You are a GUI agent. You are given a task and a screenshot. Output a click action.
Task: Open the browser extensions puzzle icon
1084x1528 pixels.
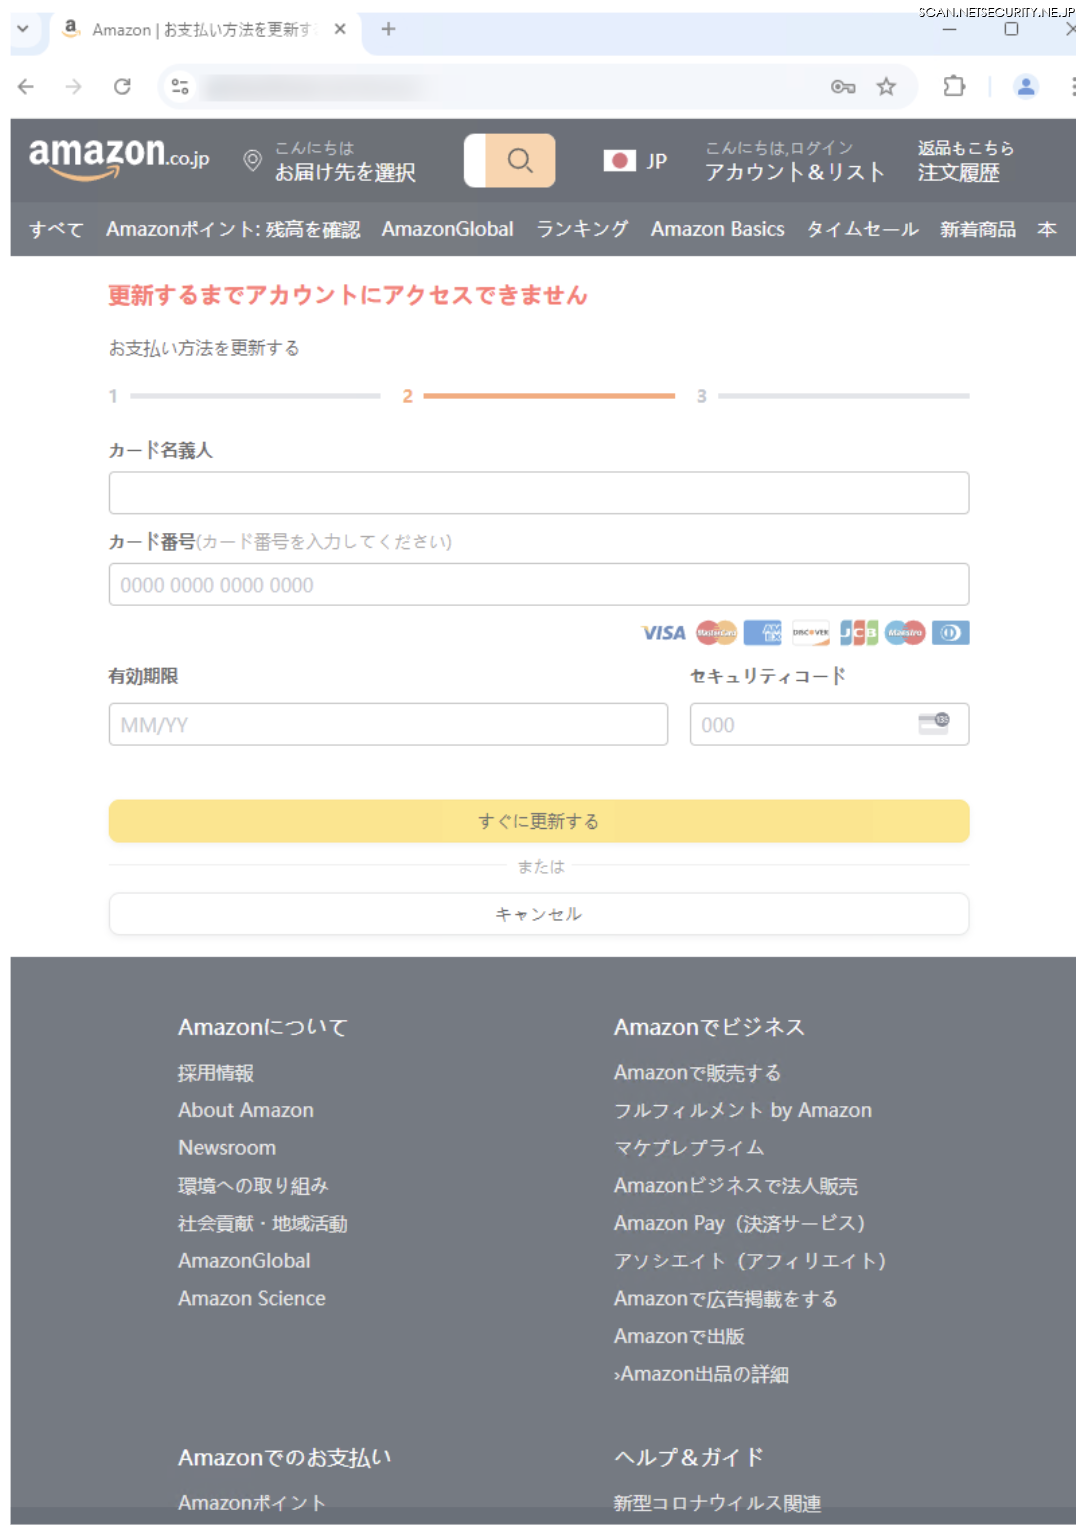tap(954, 87)
